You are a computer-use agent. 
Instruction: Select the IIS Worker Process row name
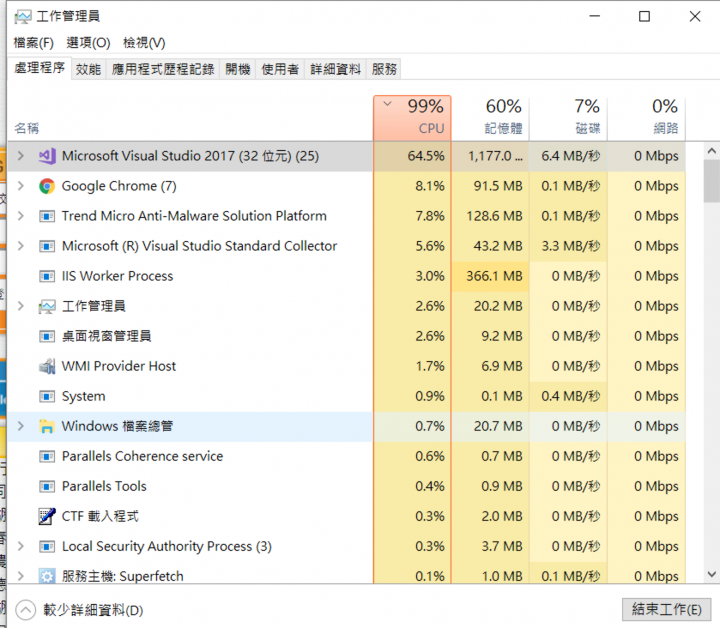coord(117,276)
